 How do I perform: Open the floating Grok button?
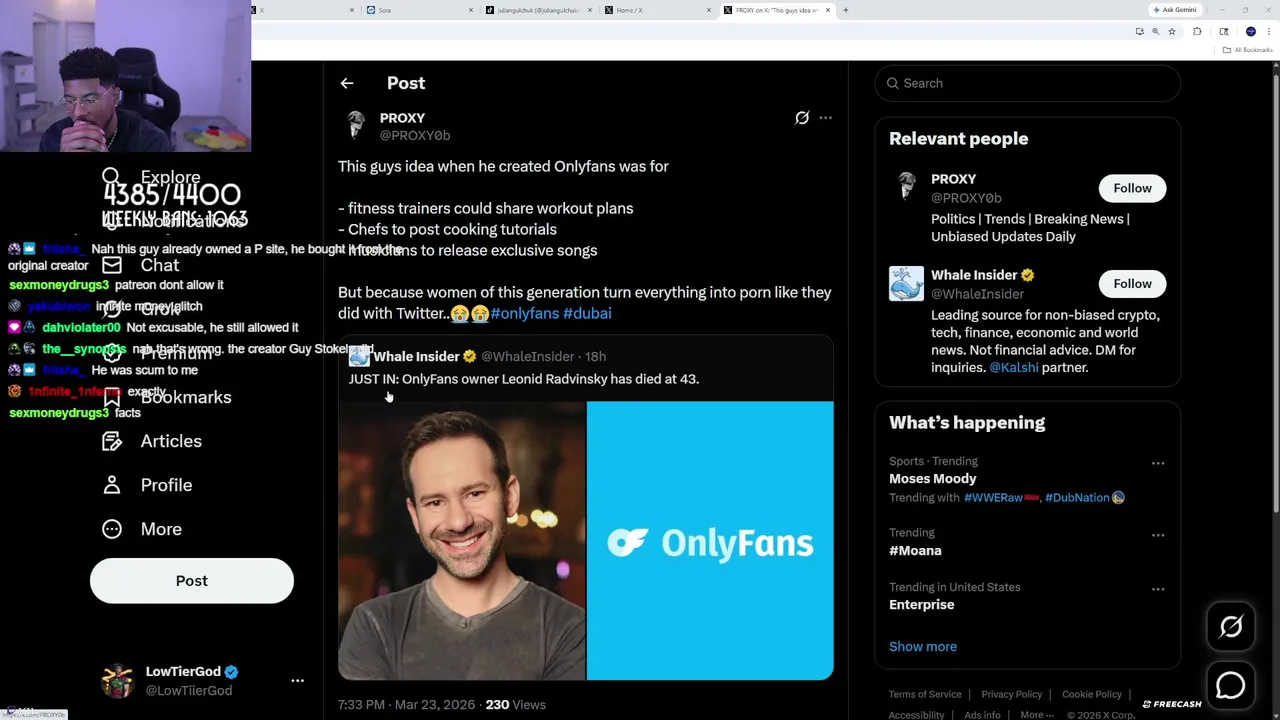[x=1231, y=627]
